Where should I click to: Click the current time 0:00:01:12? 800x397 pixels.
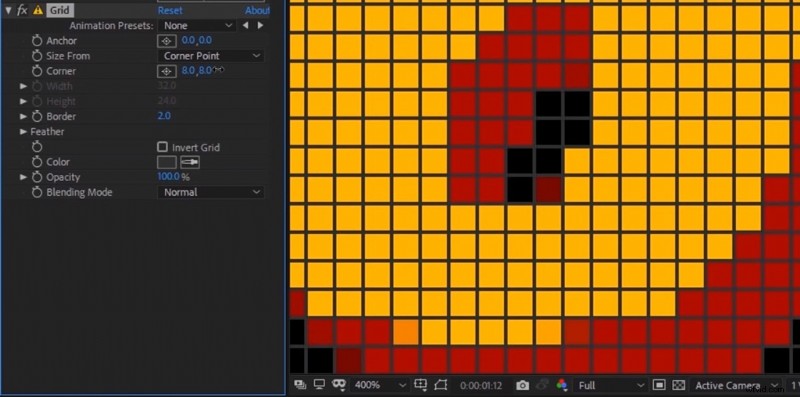tap(481, 385)
